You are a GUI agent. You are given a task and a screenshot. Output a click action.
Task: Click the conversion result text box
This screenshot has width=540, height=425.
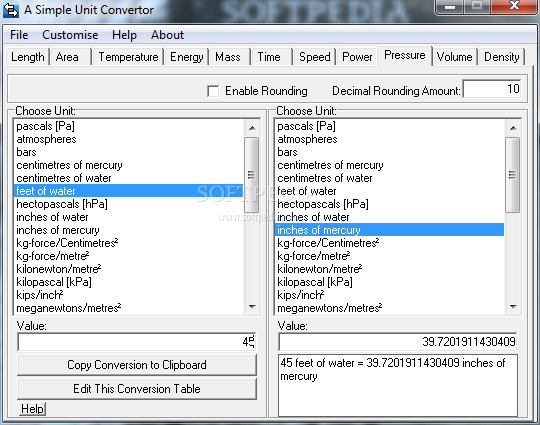(x=398, y=385)
